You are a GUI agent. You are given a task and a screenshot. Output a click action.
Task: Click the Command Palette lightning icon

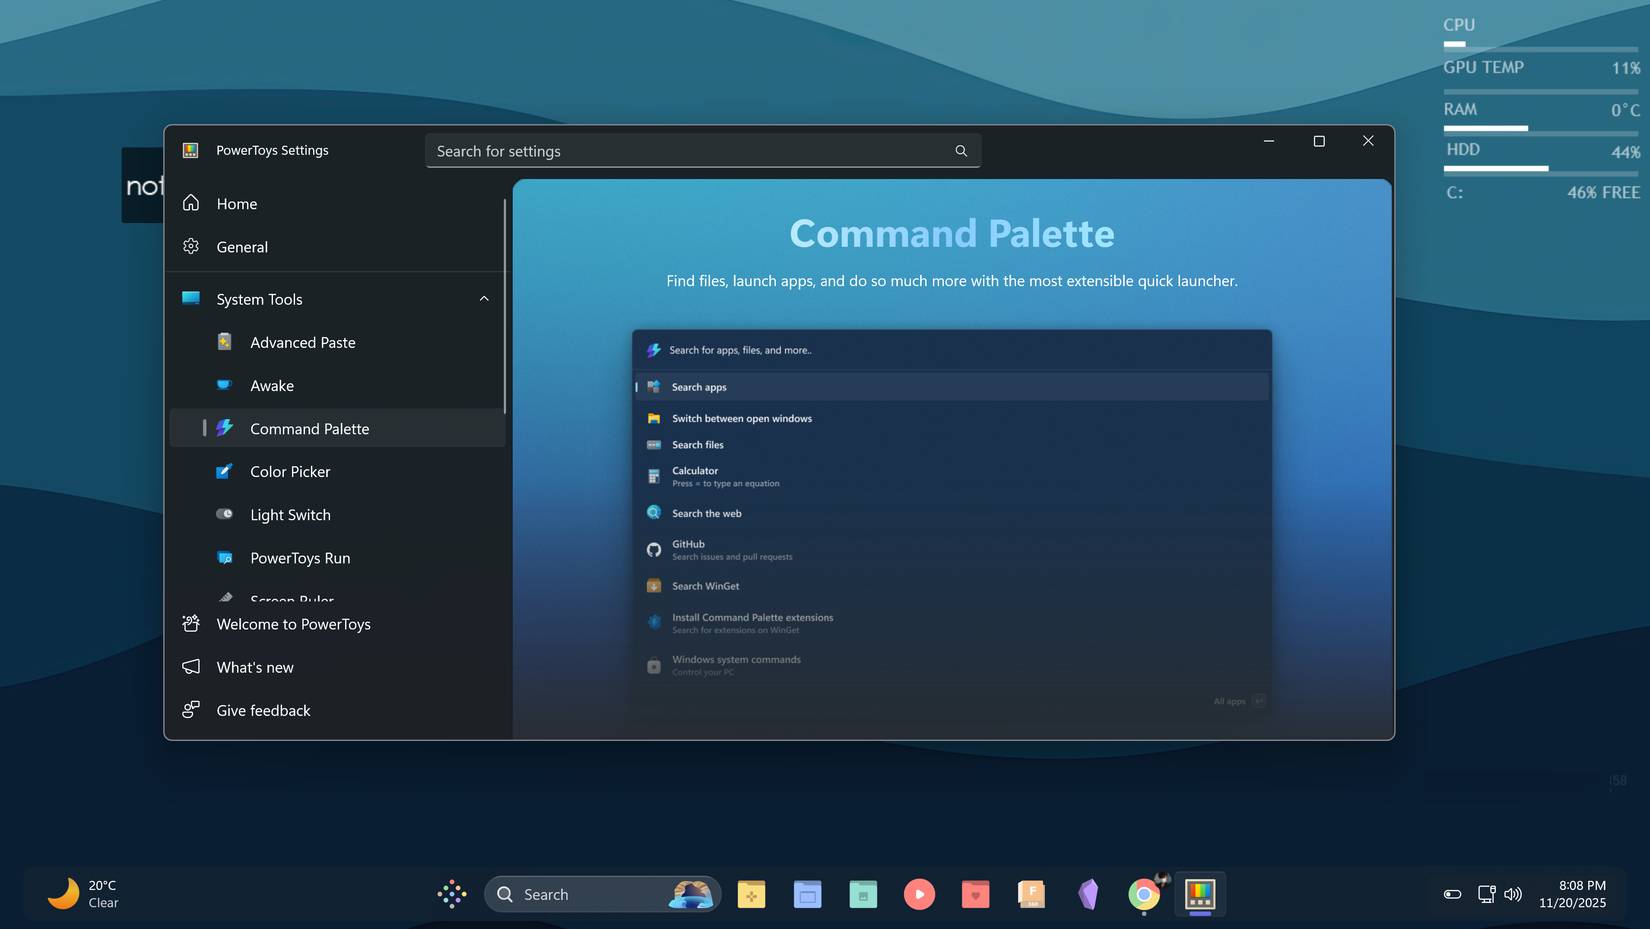click(x=224, y=428)
